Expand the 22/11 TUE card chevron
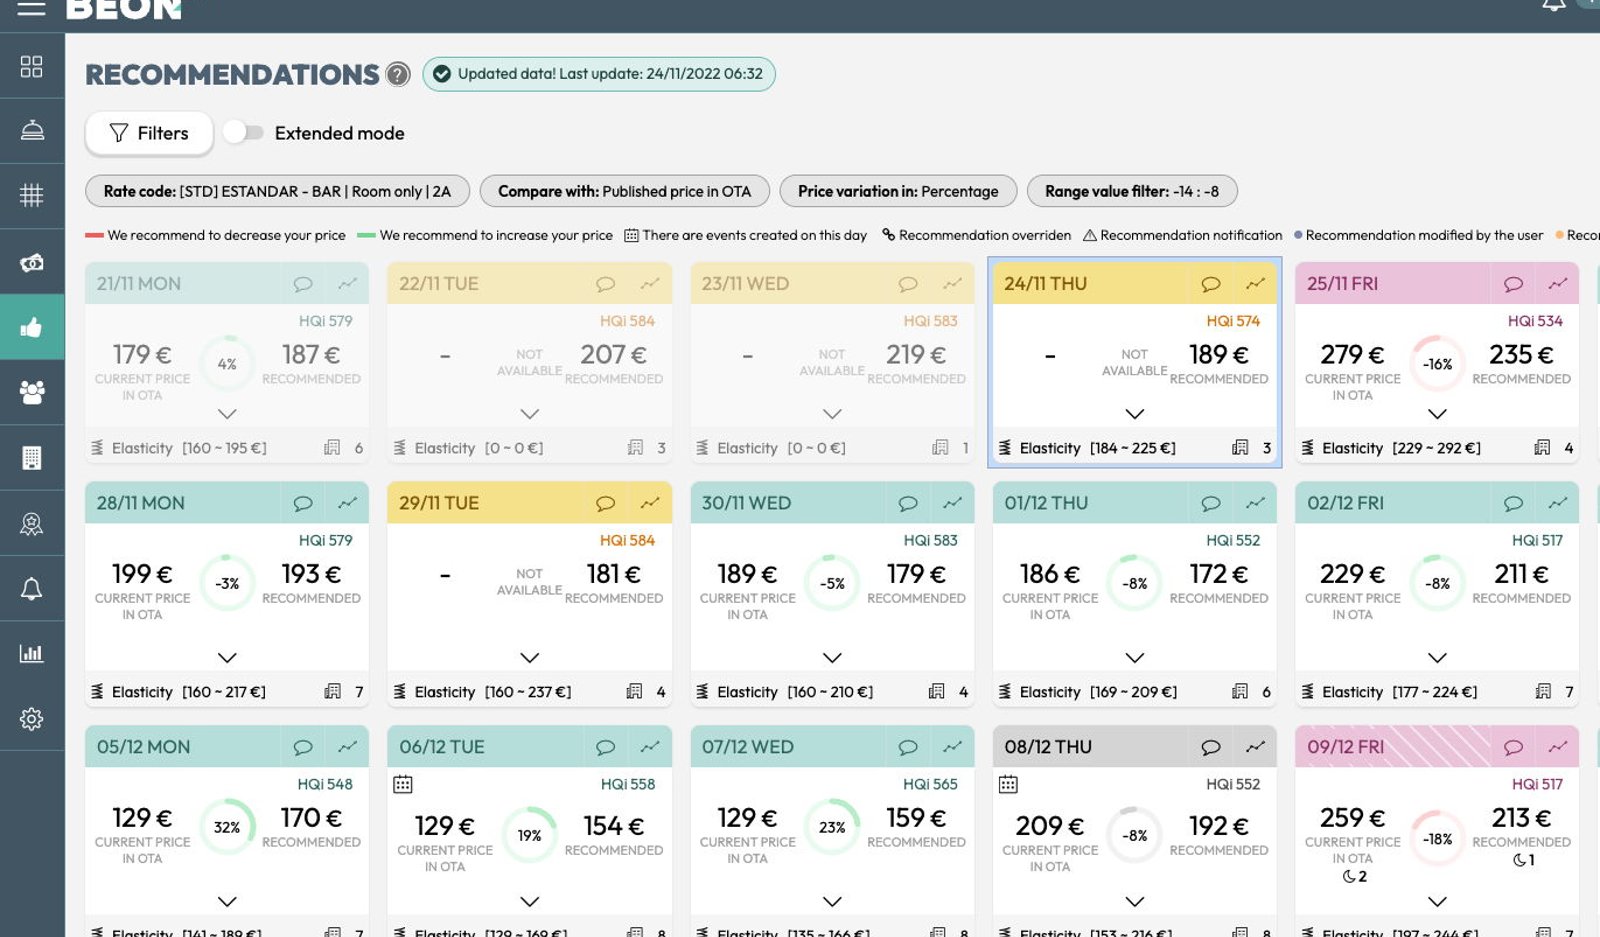Screen dimensions: 1600x937 coord(530,414)
